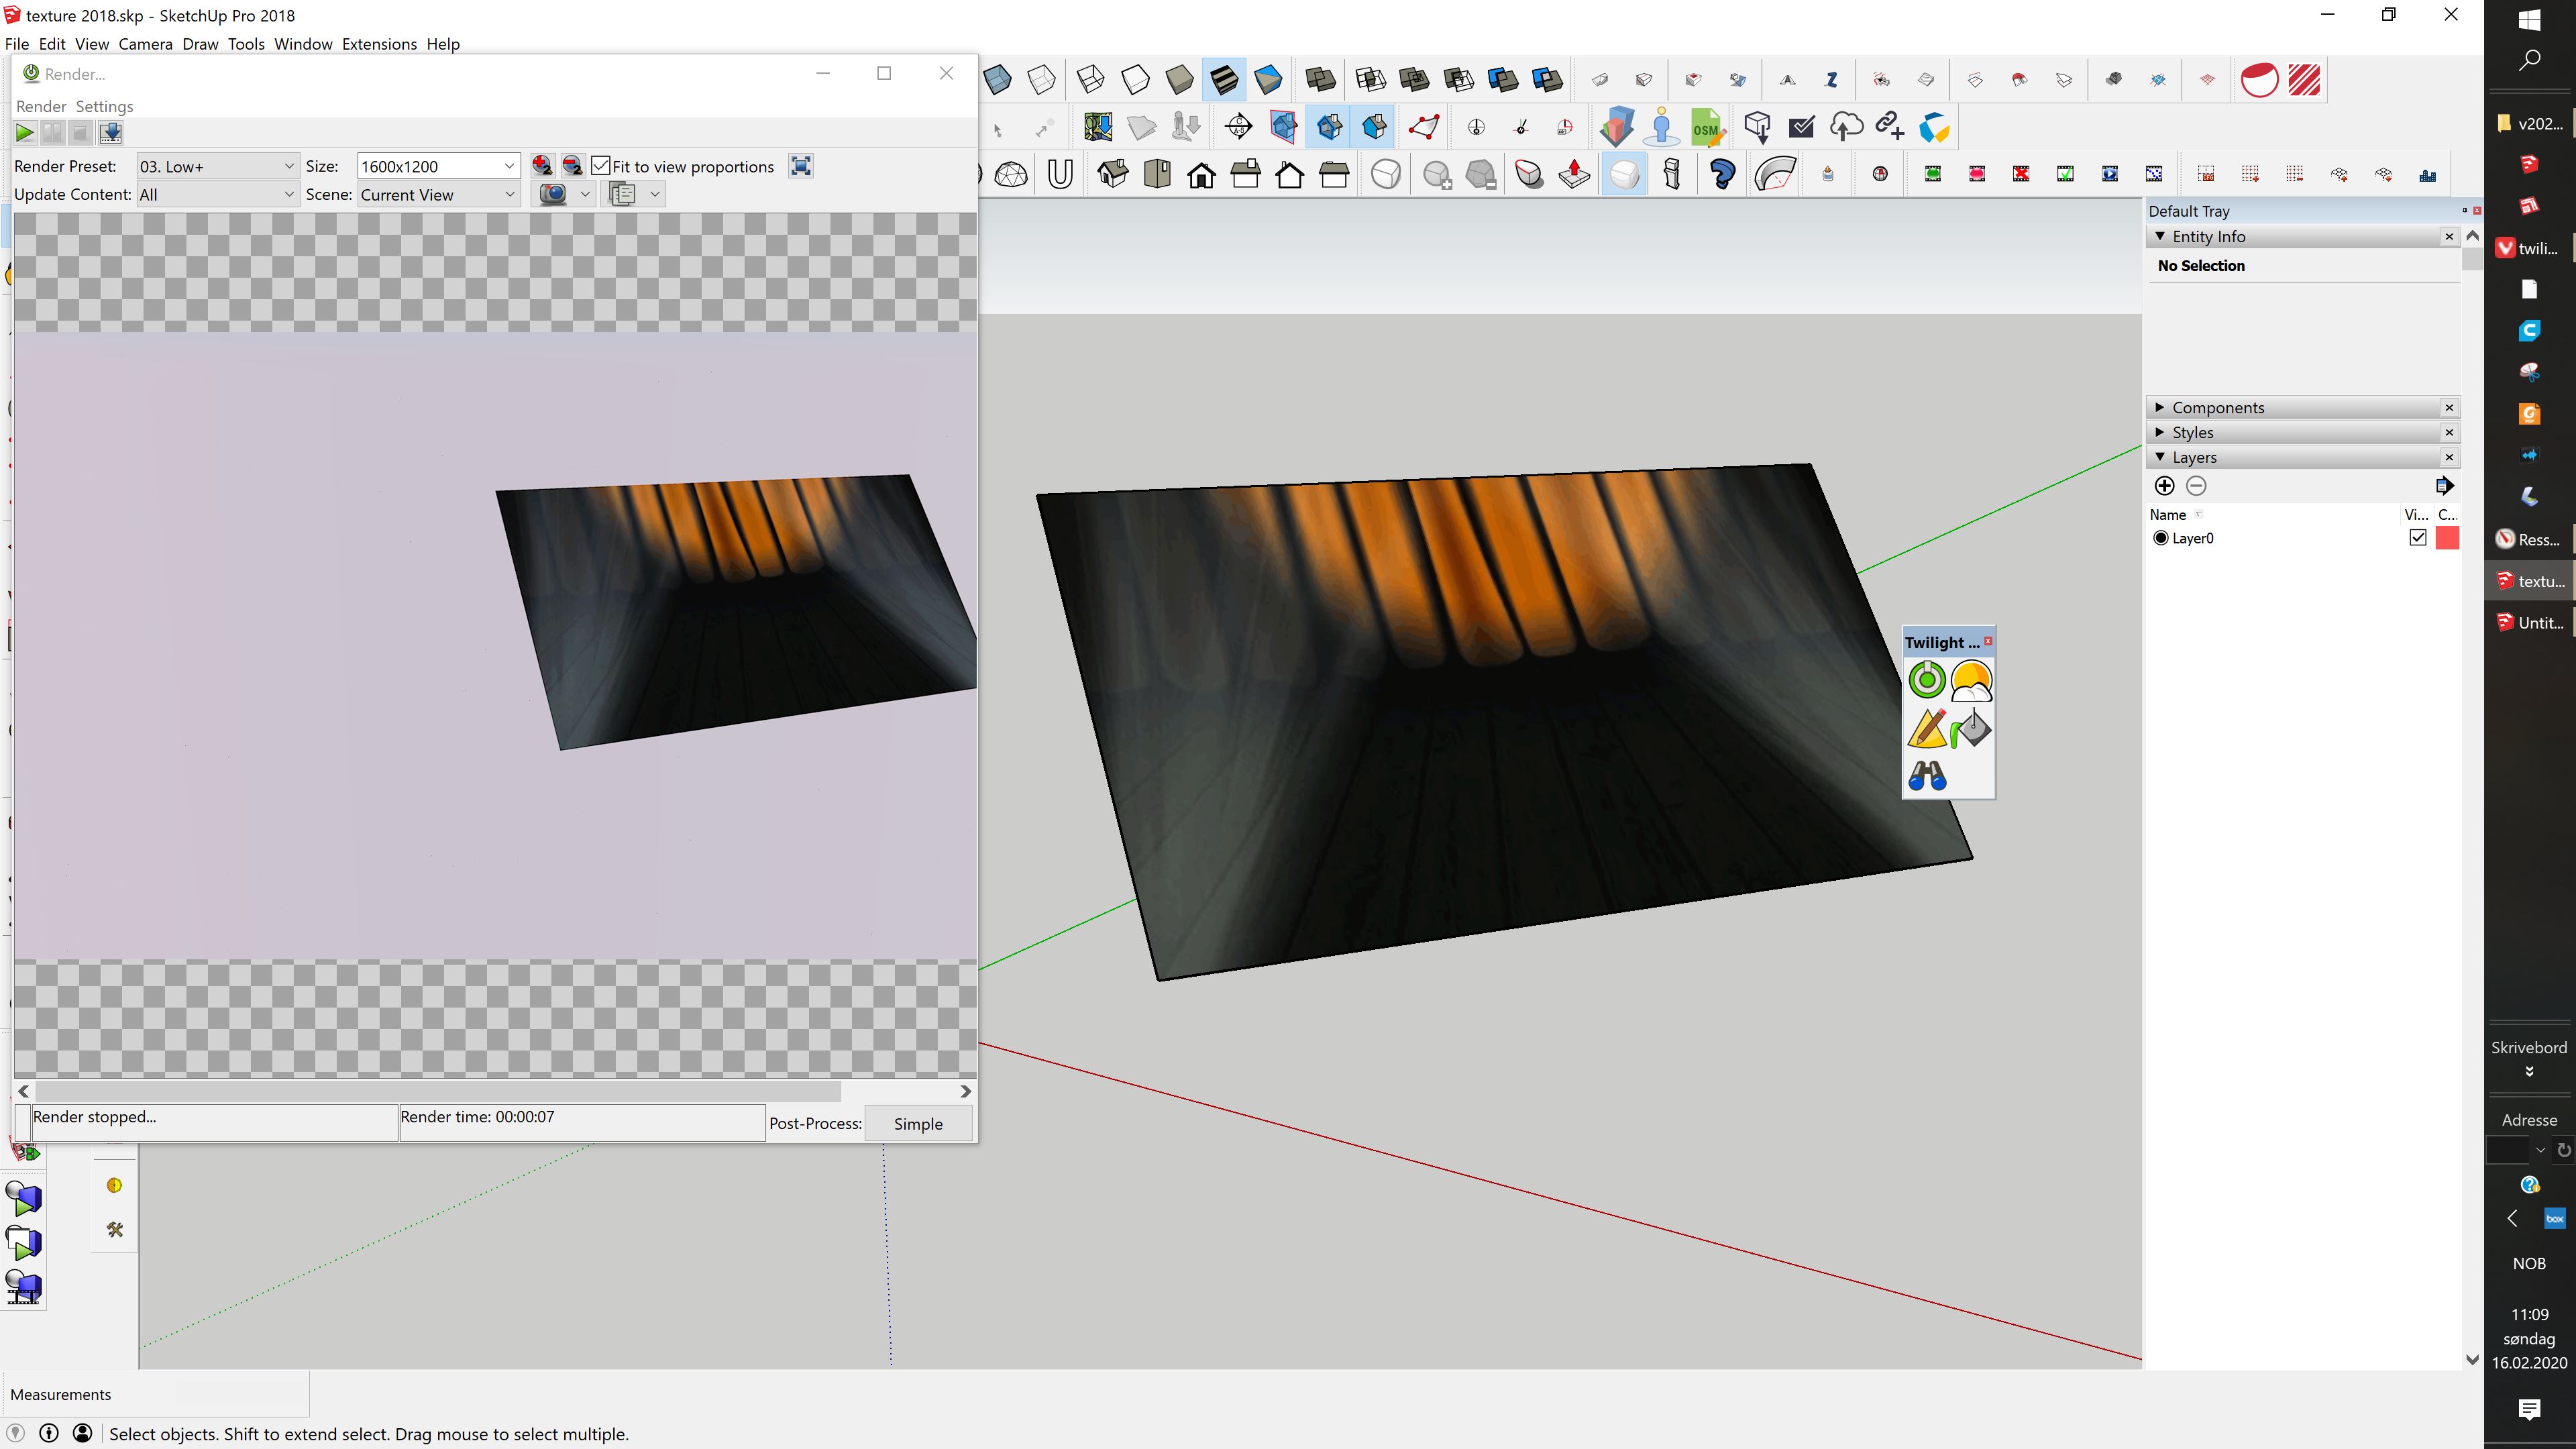Click Twilight binoculars icon
Image resolution: width=2576 pixels, height=1449 pixels.
[x=1927, y=776]
